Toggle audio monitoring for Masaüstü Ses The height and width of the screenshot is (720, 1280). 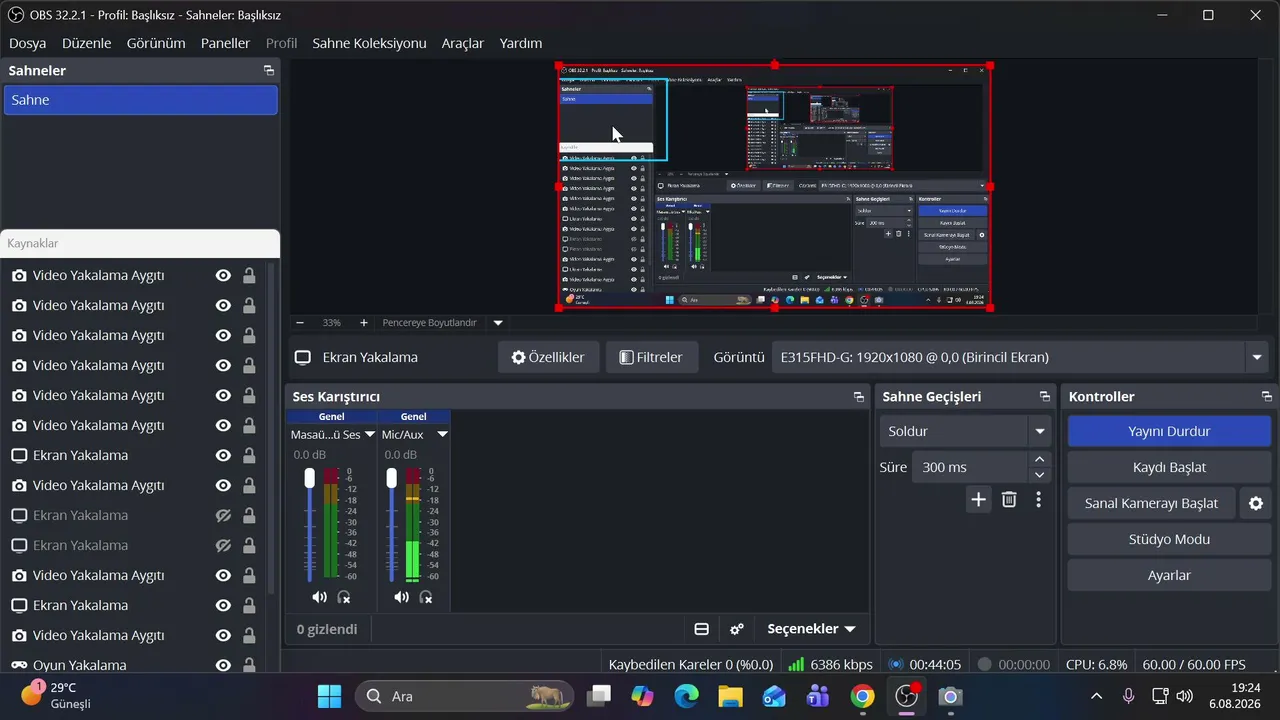[344, 597]
